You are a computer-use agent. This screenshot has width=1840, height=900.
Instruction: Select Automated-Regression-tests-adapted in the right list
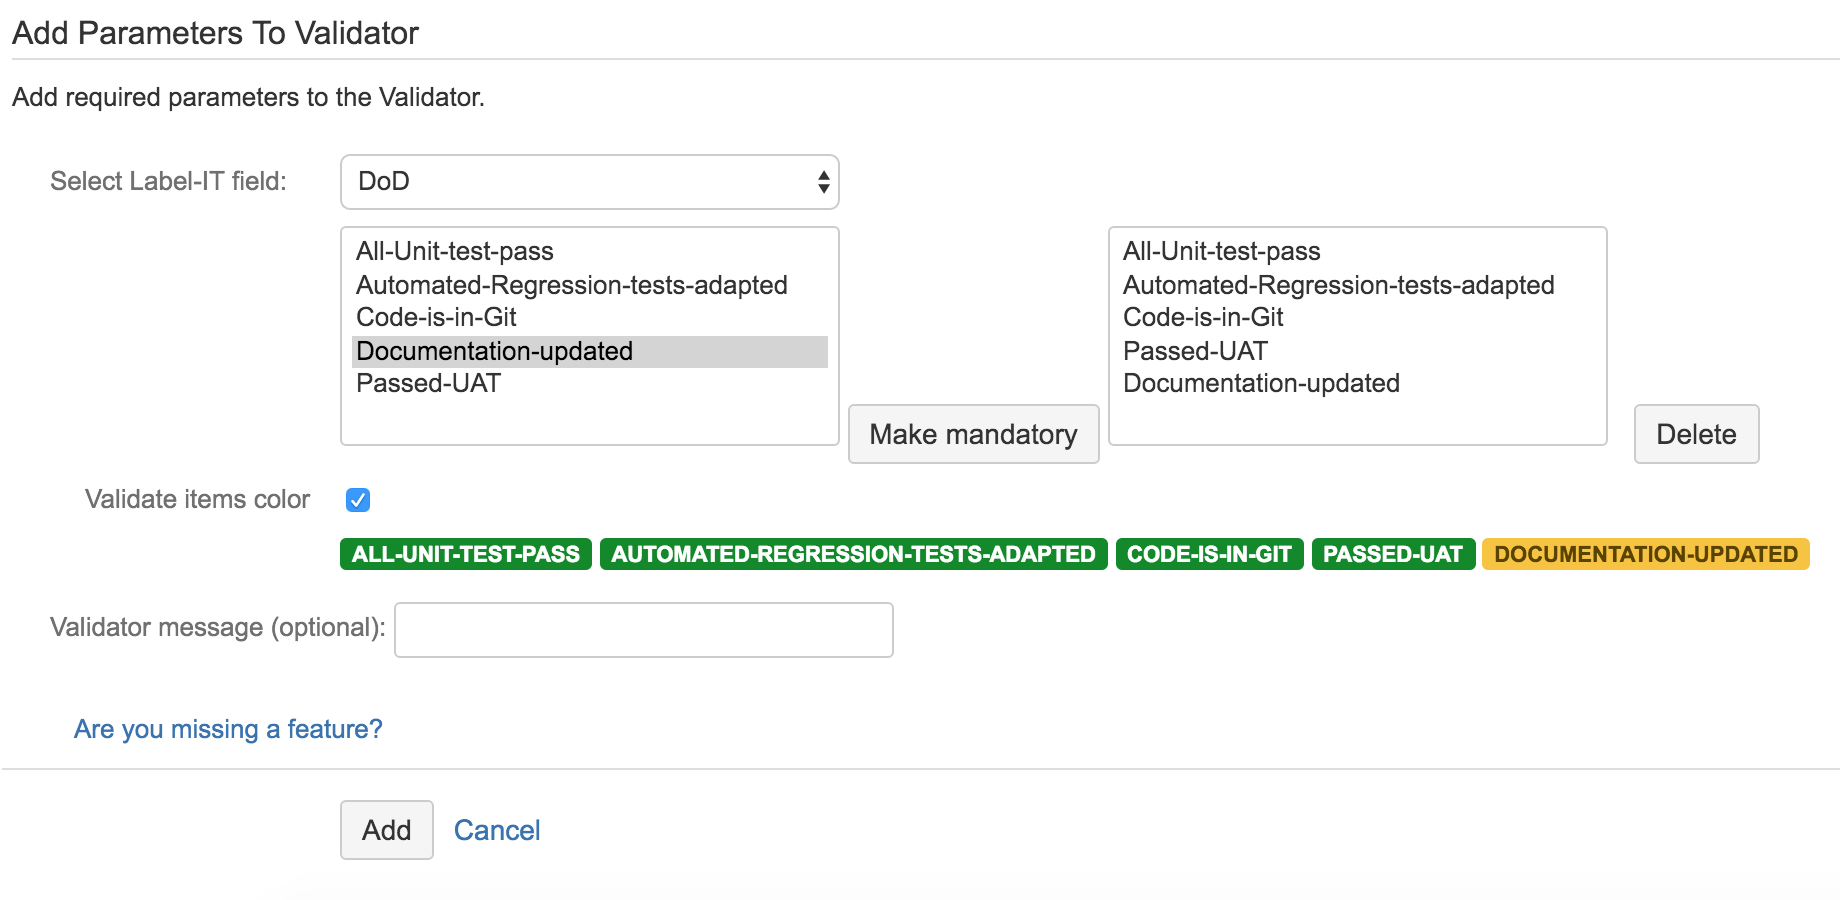point(1338,285)
